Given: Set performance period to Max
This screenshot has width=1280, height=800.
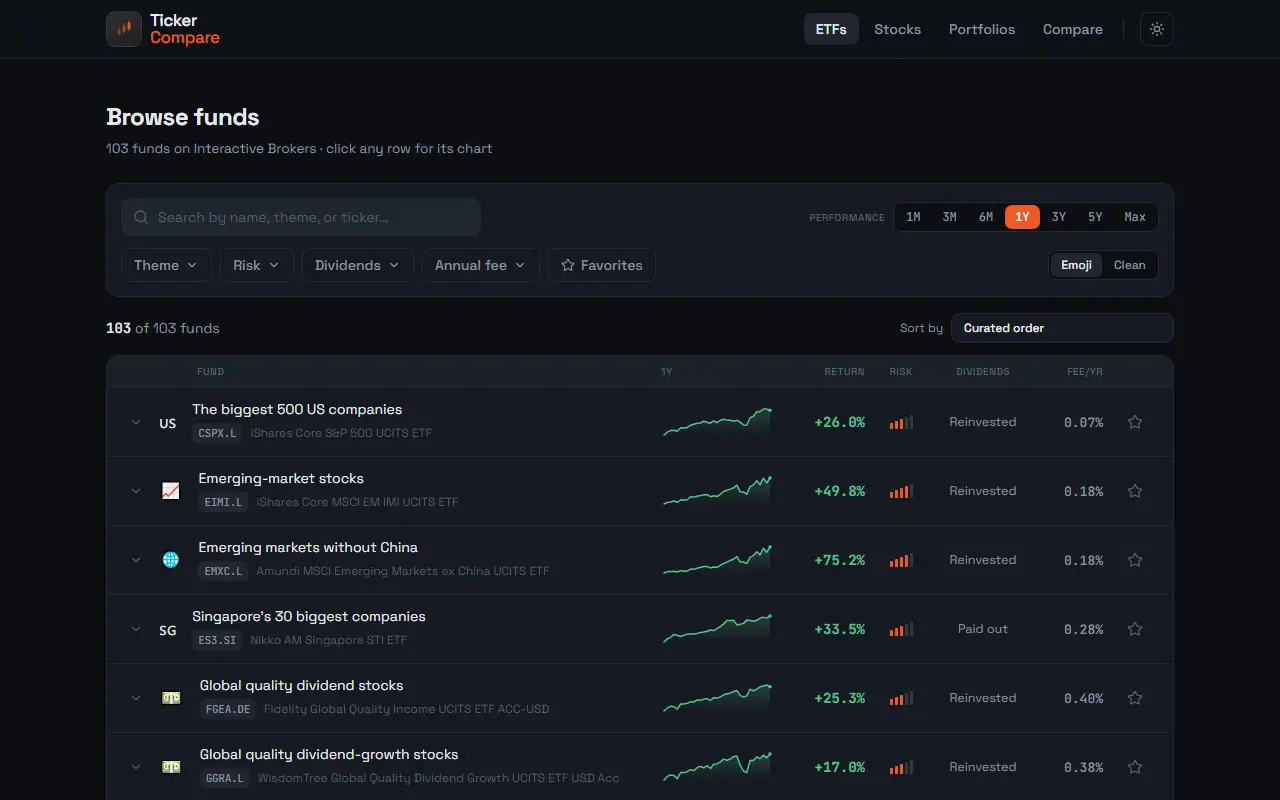Looking at the screenshot, I should click(1135, 217).
